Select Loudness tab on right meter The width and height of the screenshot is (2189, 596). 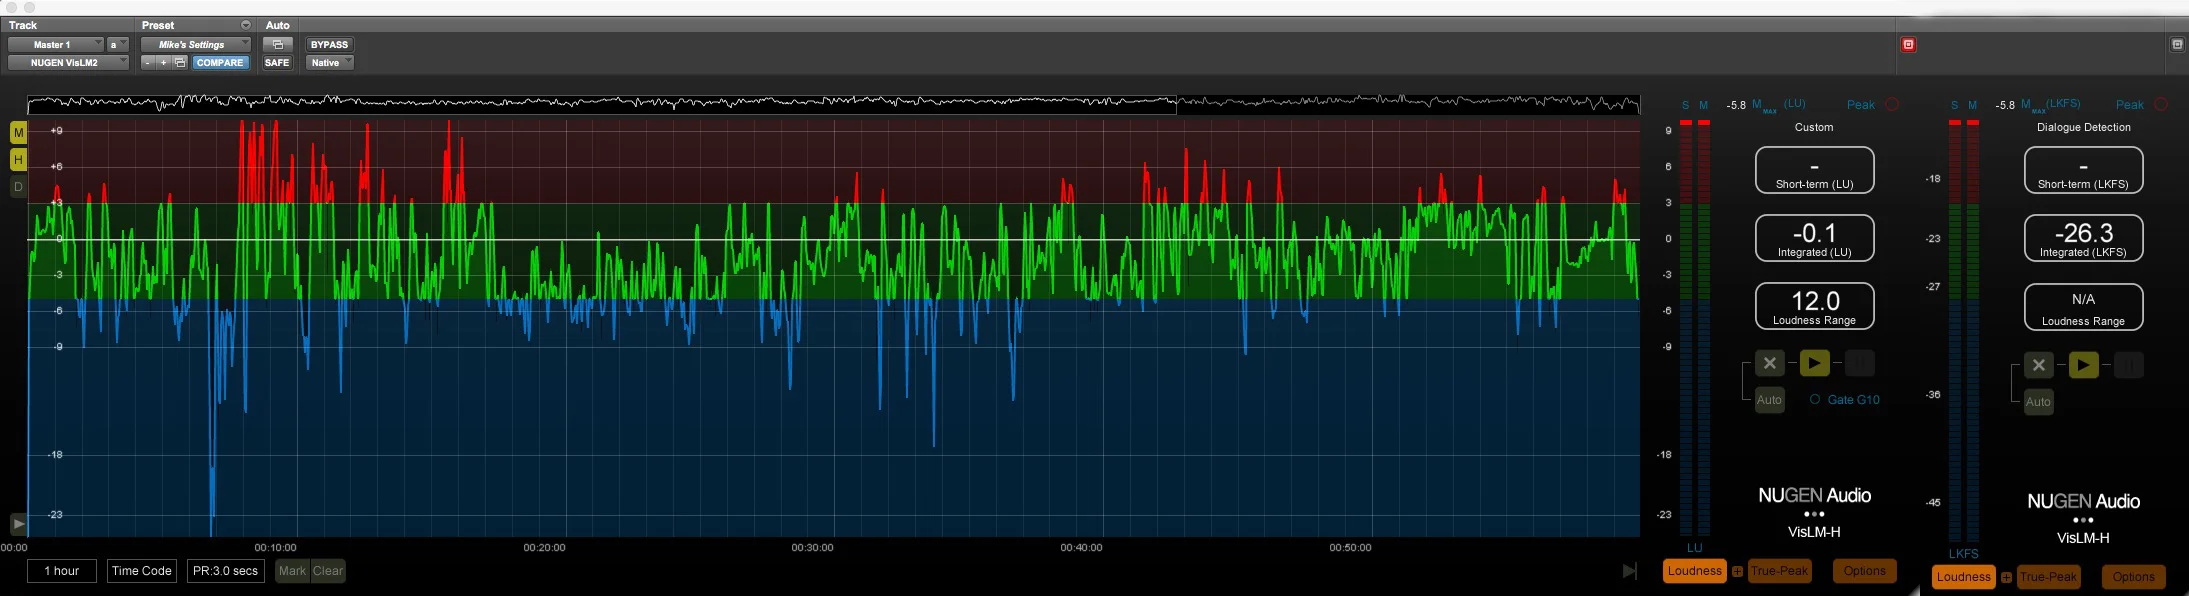[x=1963, y=577]
